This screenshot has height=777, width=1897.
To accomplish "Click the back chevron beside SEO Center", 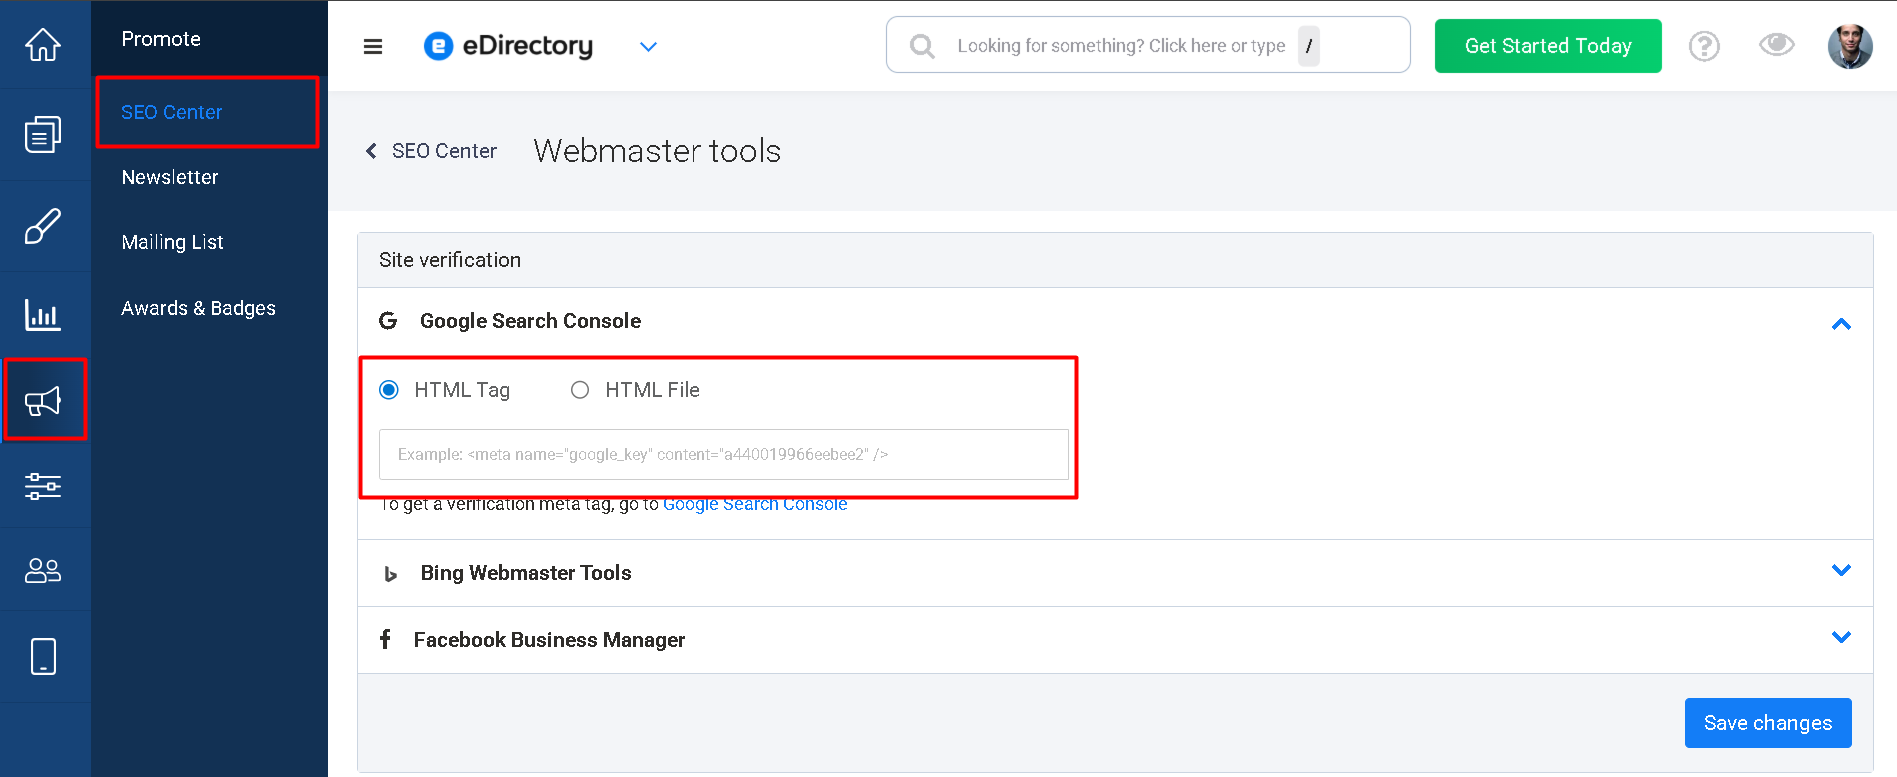I will click(x=371, y=151).
